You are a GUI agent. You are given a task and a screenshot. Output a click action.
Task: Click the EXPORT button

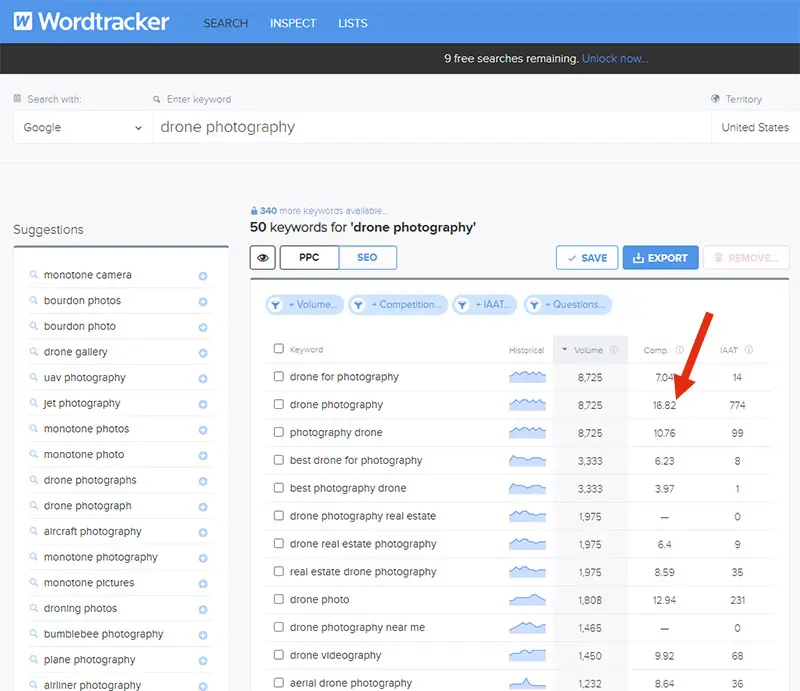click(660, 258)
